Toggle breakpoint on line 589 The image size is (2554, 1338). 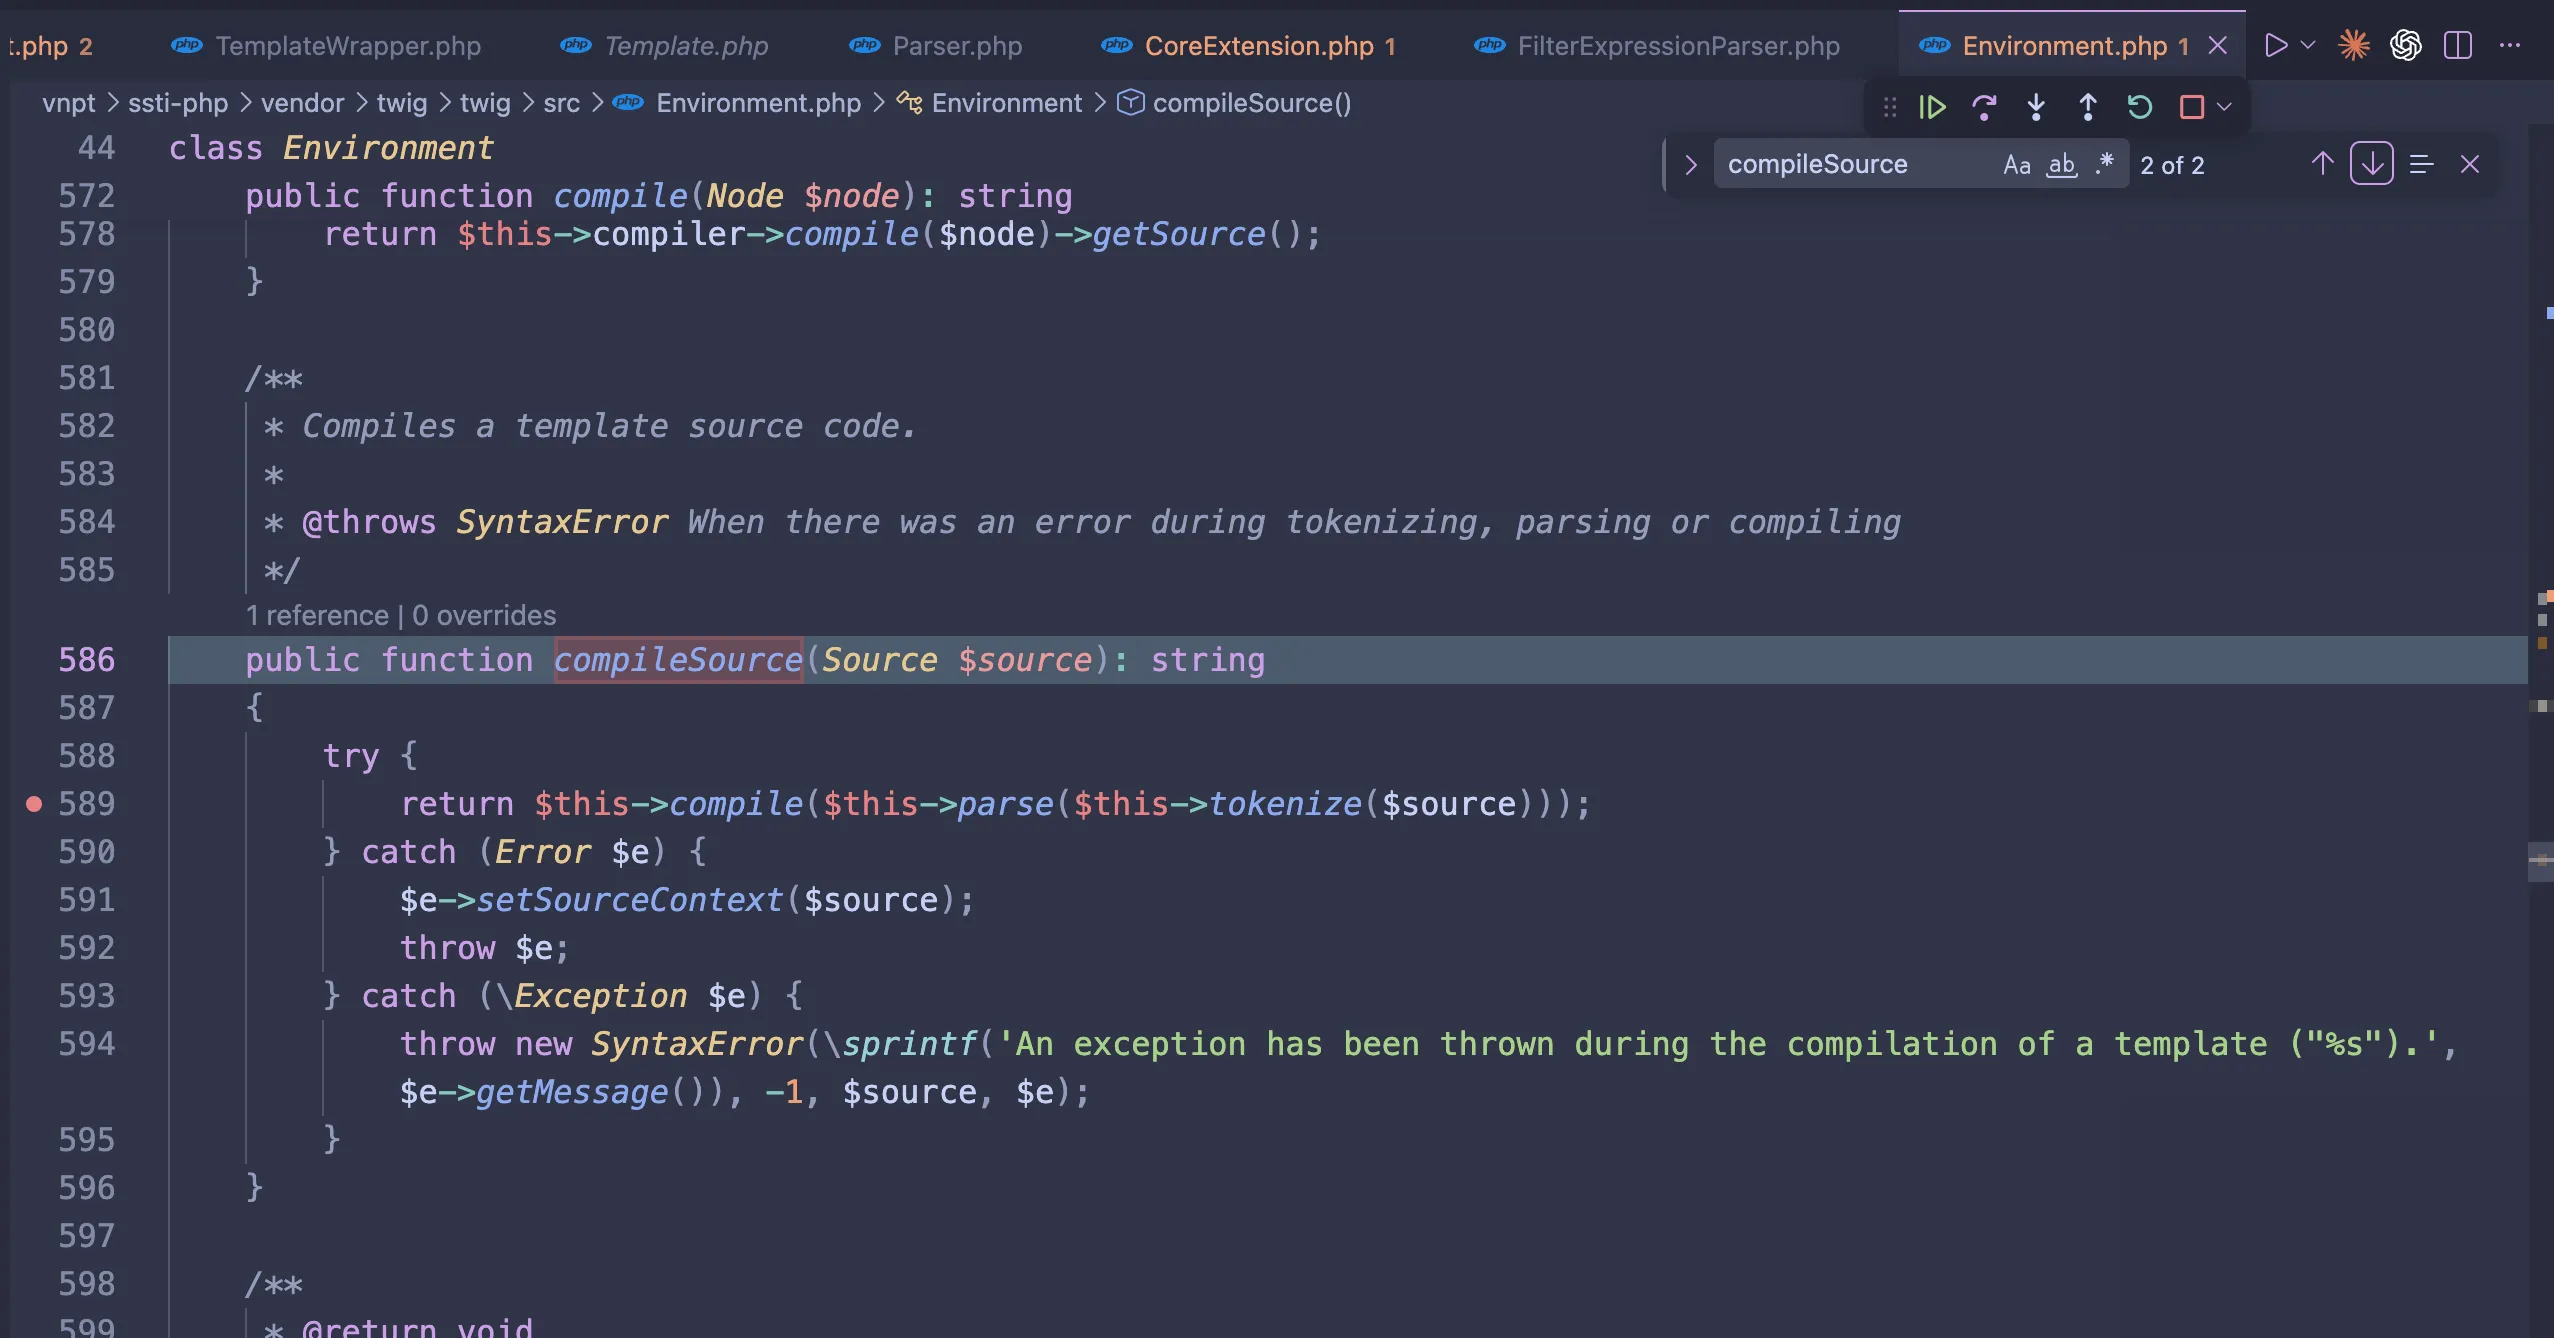pyautogui.click(x=33, y=804)
